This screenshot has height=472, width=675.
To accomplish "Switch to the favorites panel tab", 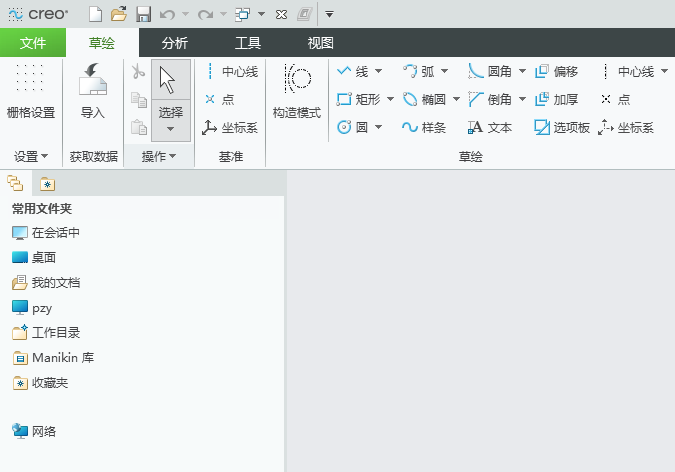I will tap(47, 184).
